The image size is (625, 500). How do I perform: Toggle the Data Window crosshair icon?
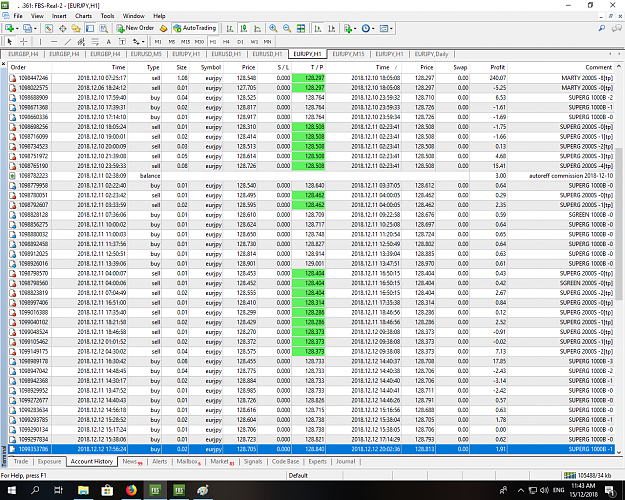coord(63,28)
